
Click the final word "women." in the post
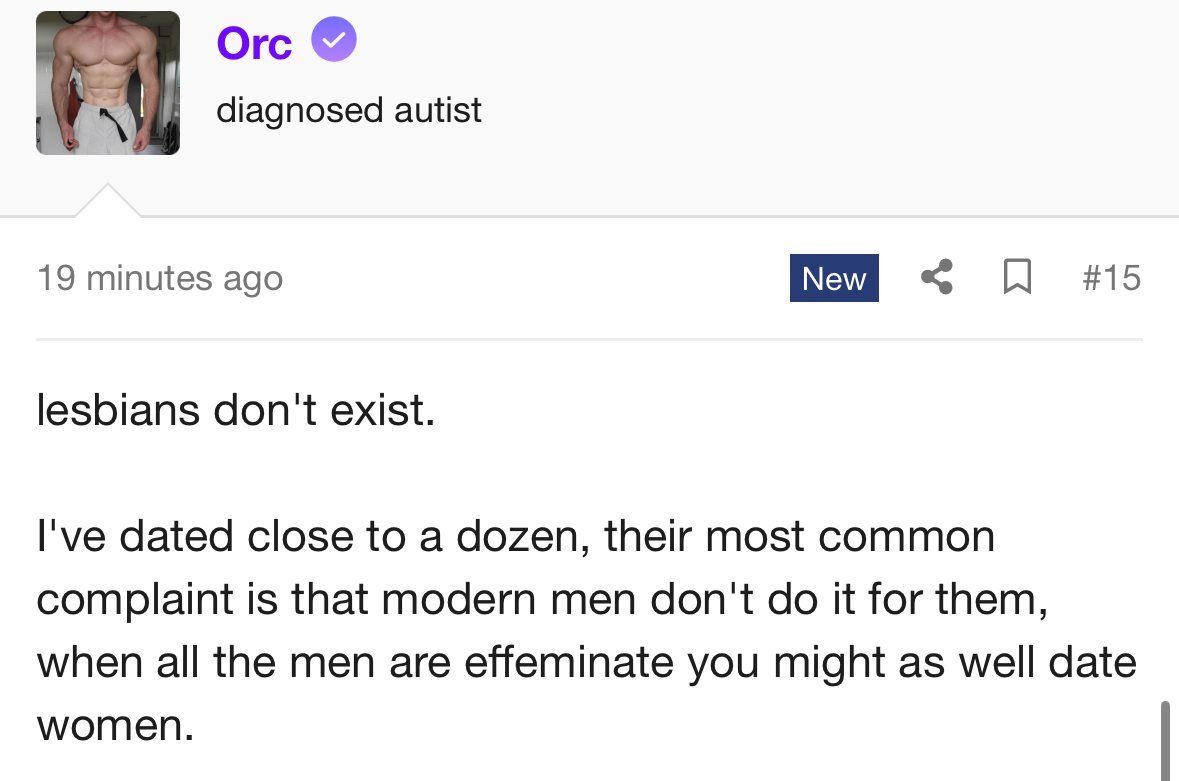coord(115,726)
